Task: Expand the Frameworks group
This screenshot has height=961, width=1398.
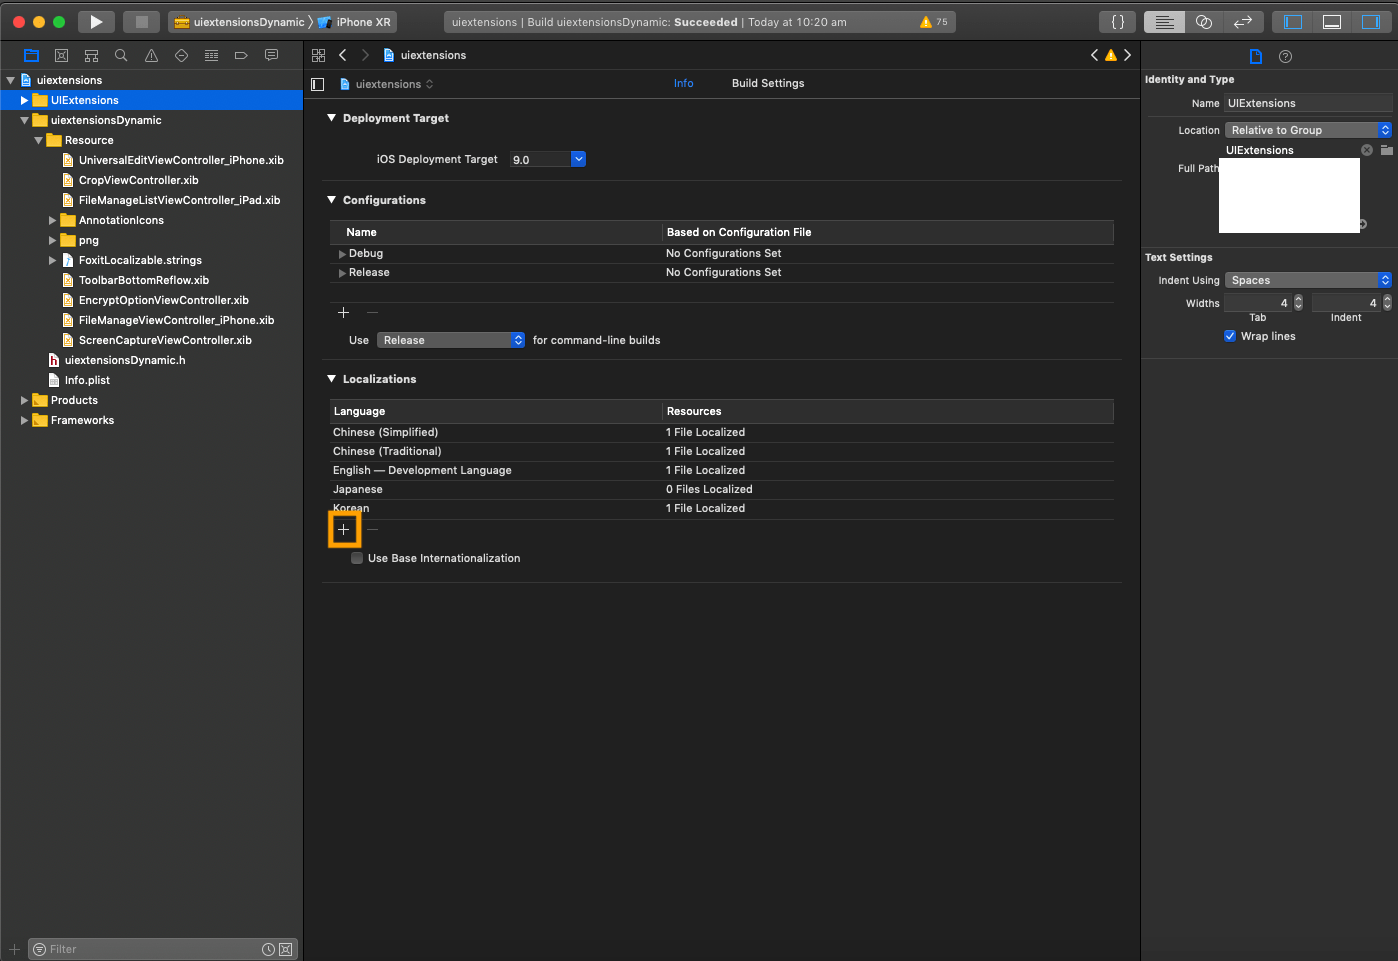Action: coord(24,421)
